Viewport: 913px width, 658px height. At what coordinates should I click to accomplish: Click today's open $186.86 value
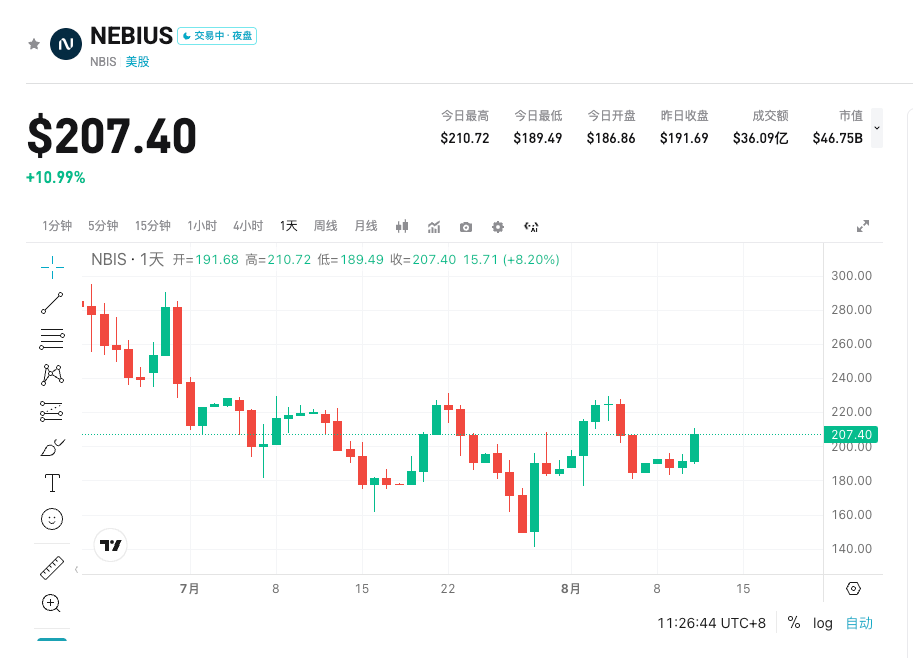611,139
